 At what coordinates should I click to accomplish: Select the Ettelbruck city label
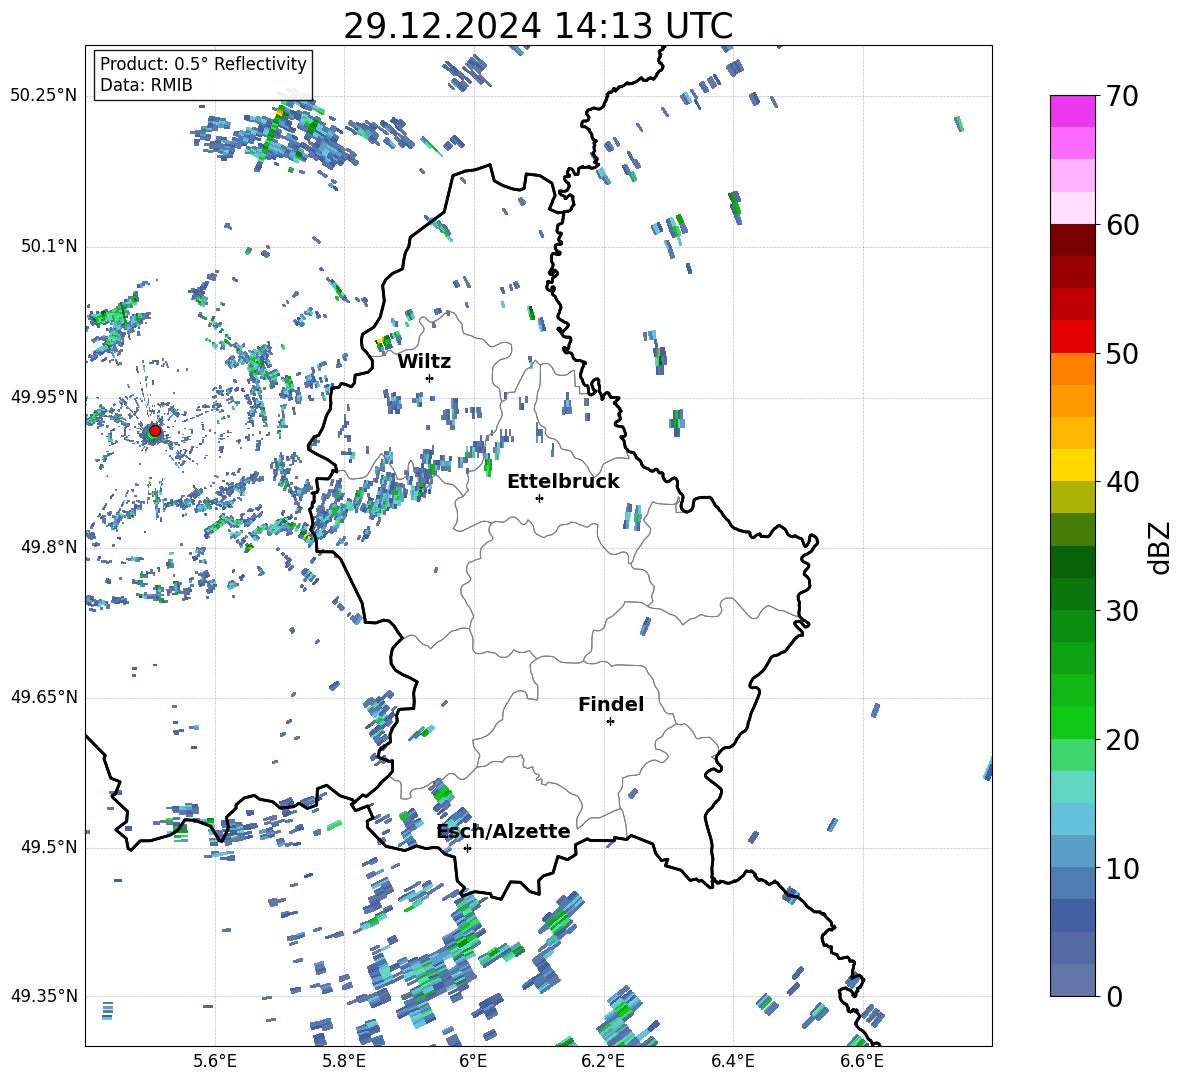click(563, 482)
